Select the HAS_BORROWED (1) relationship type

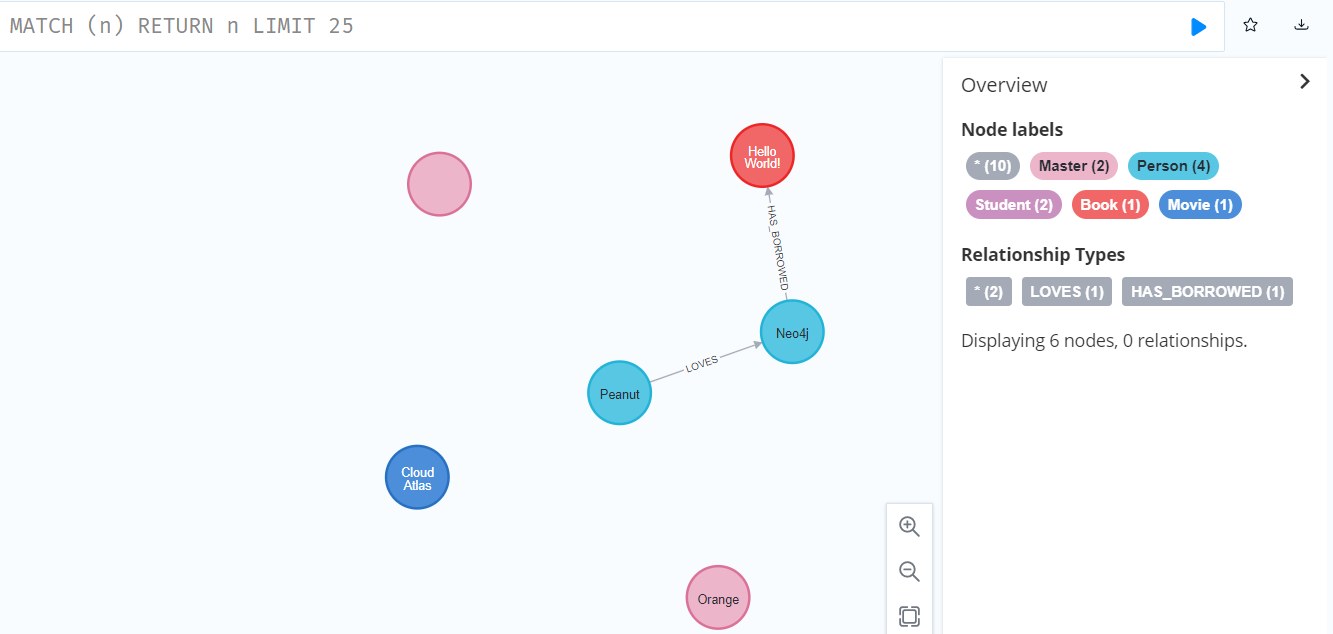click(1206, 292)
